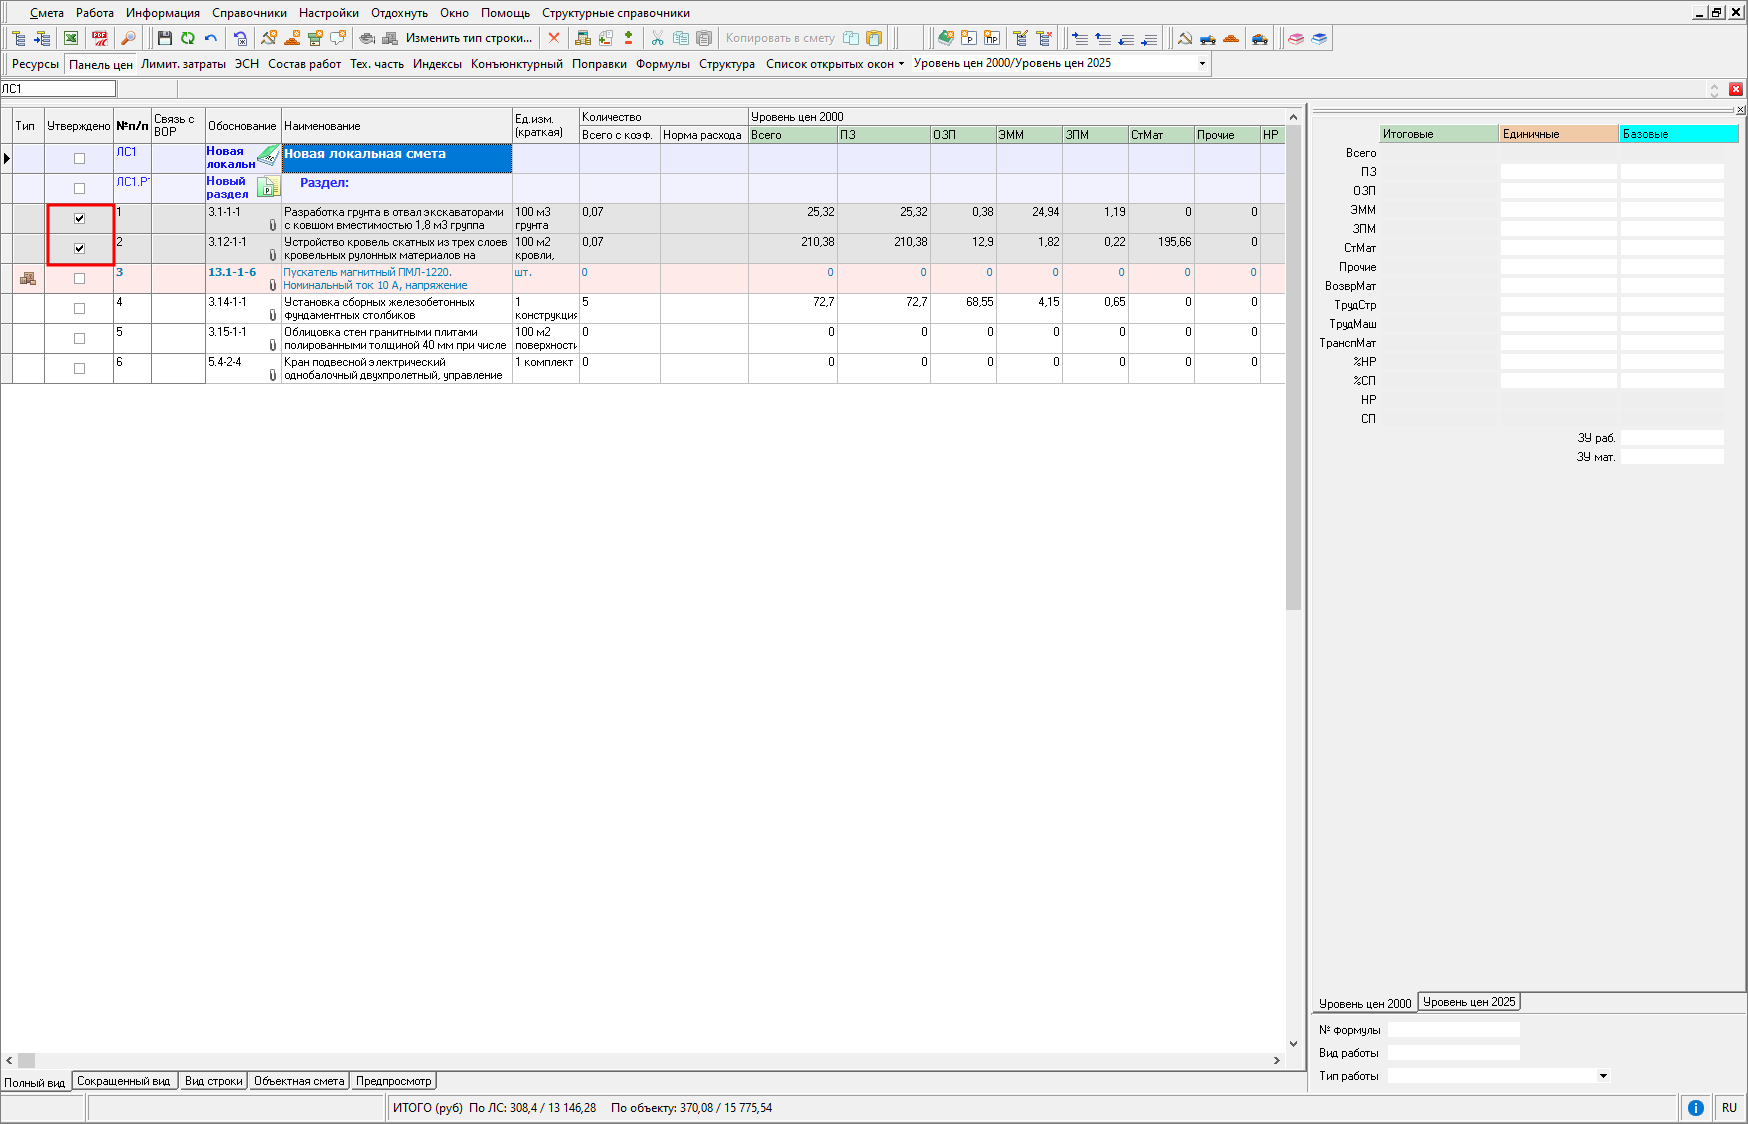This screenshot has height=1124, width=1748.
Task: Tick approved checkbox for row 6
Action: coord(80,368)
